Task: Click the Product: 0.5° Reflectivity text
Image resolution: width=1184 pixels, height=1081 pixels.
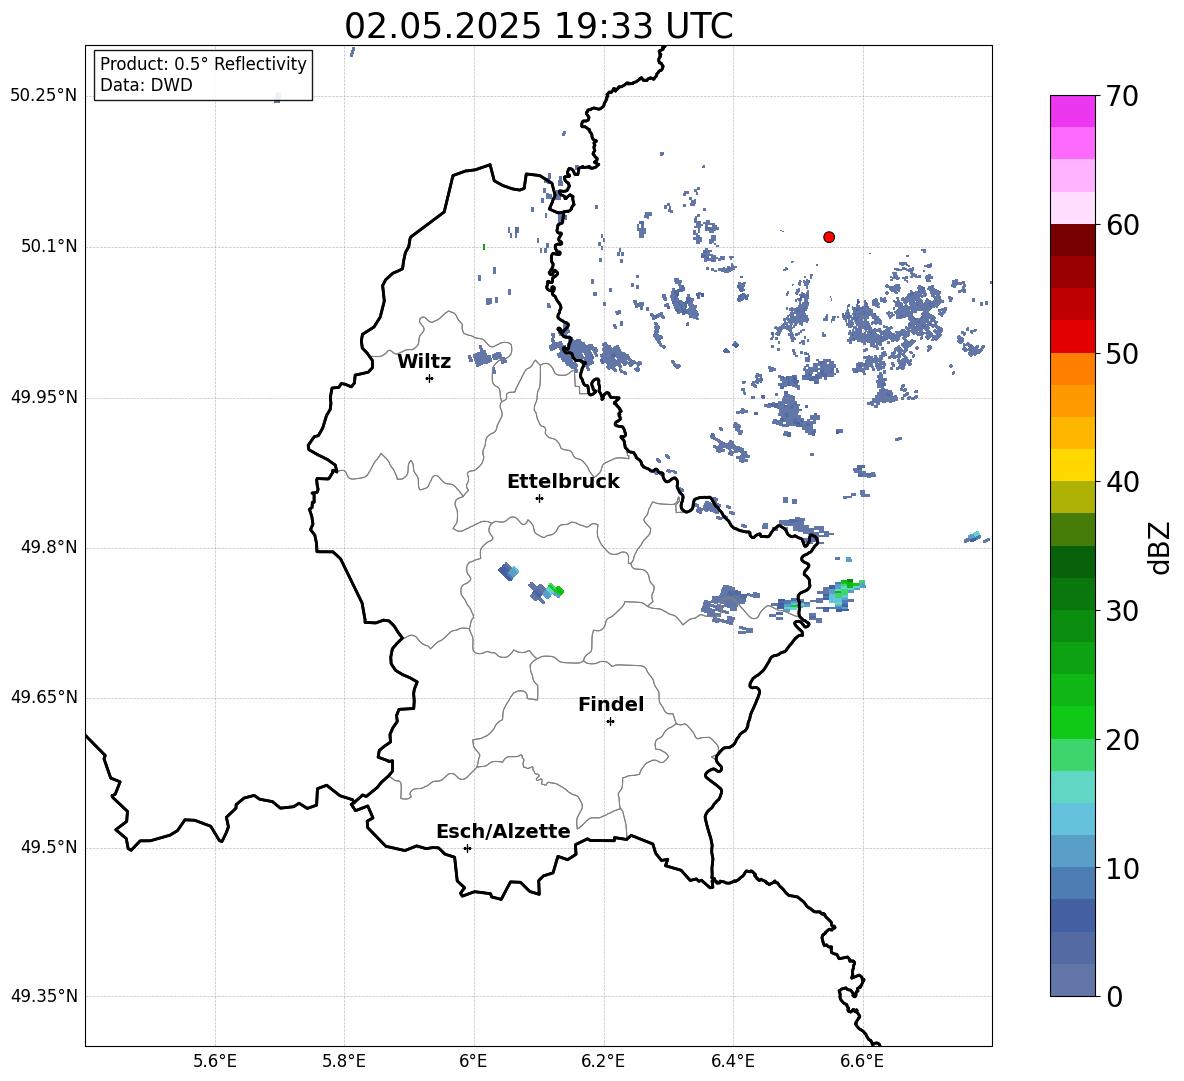Action: [203, 64]
